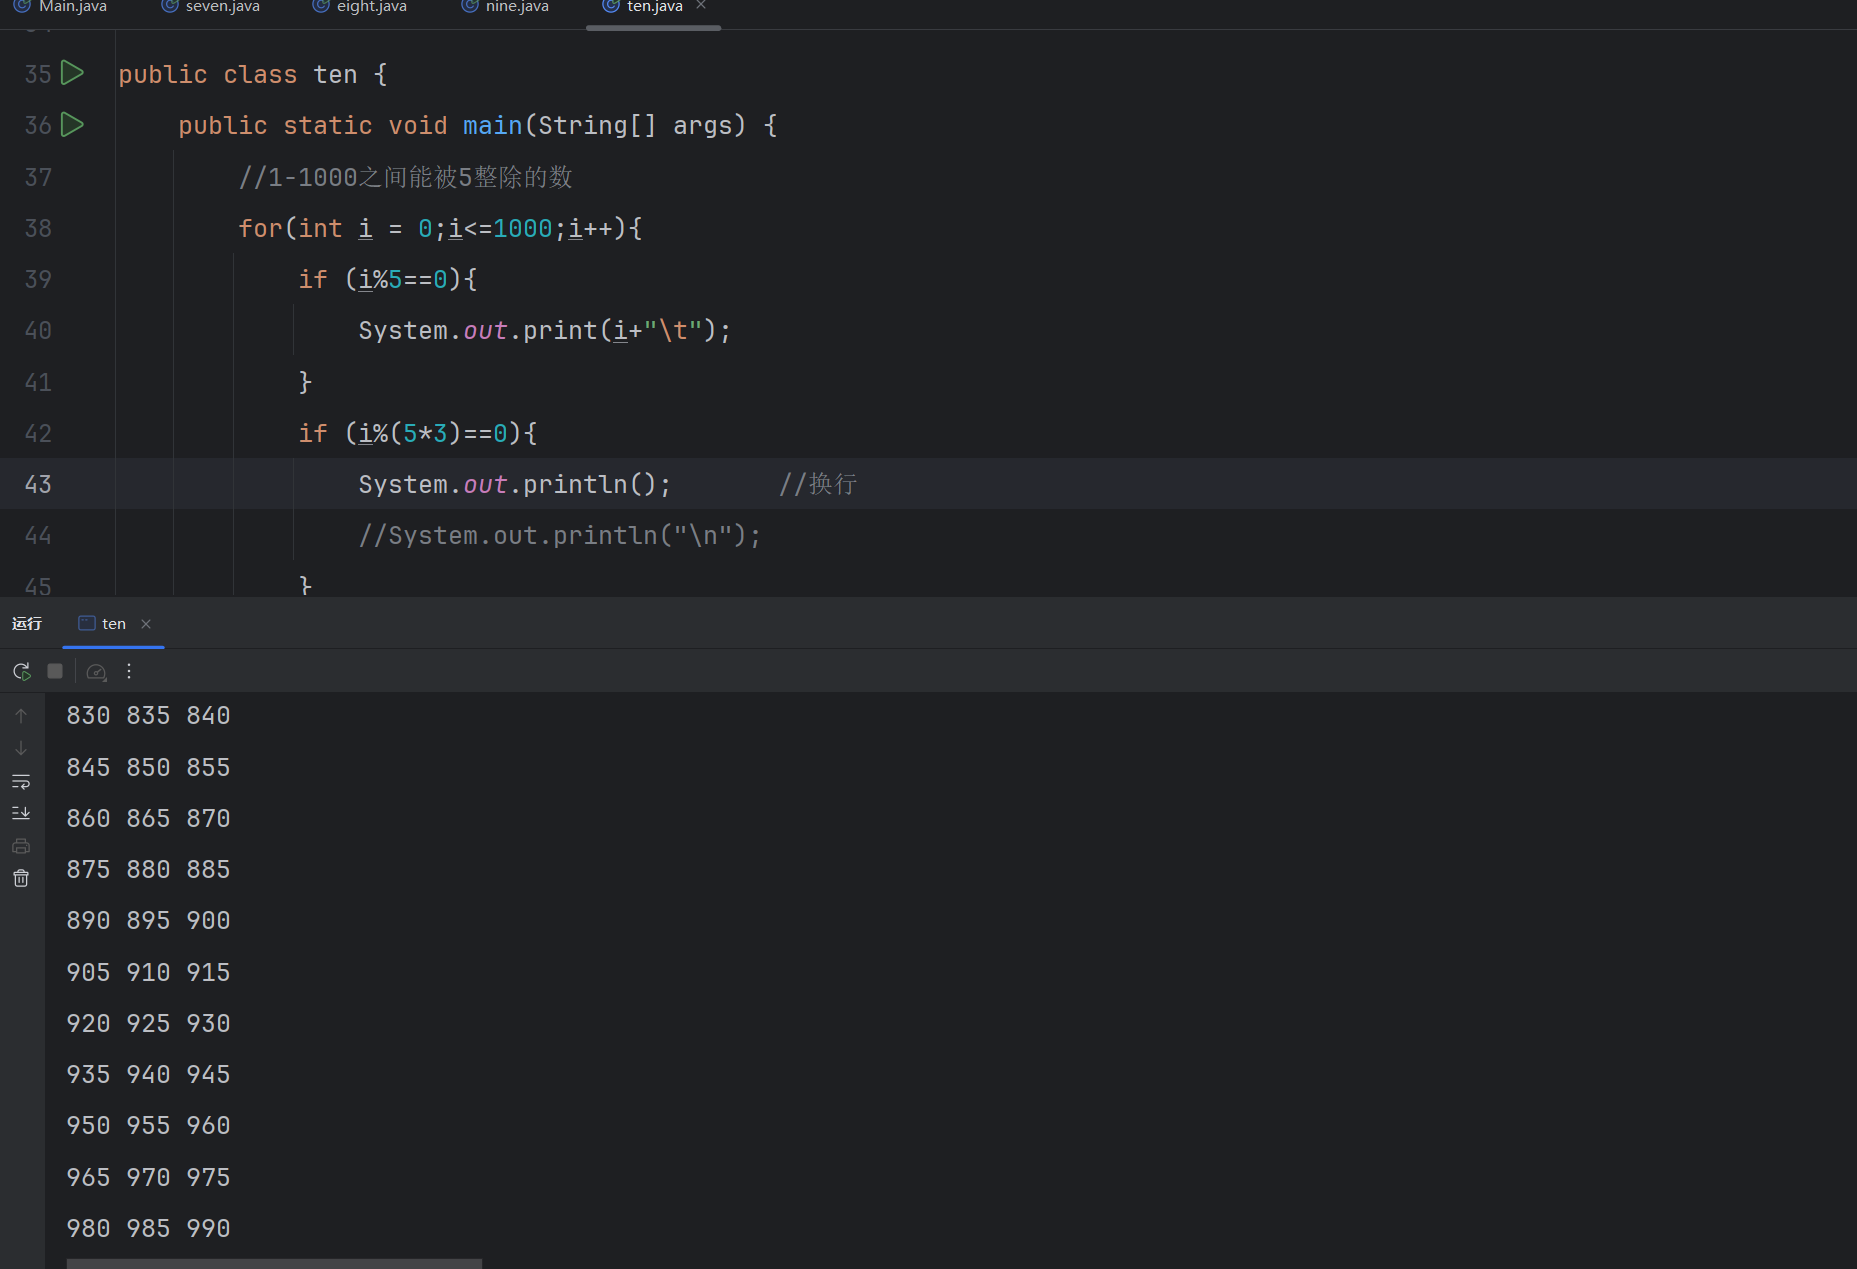Screen dimensions: 1857x1269
Task: Click the commented println line 44
Action: click(560, 536)
